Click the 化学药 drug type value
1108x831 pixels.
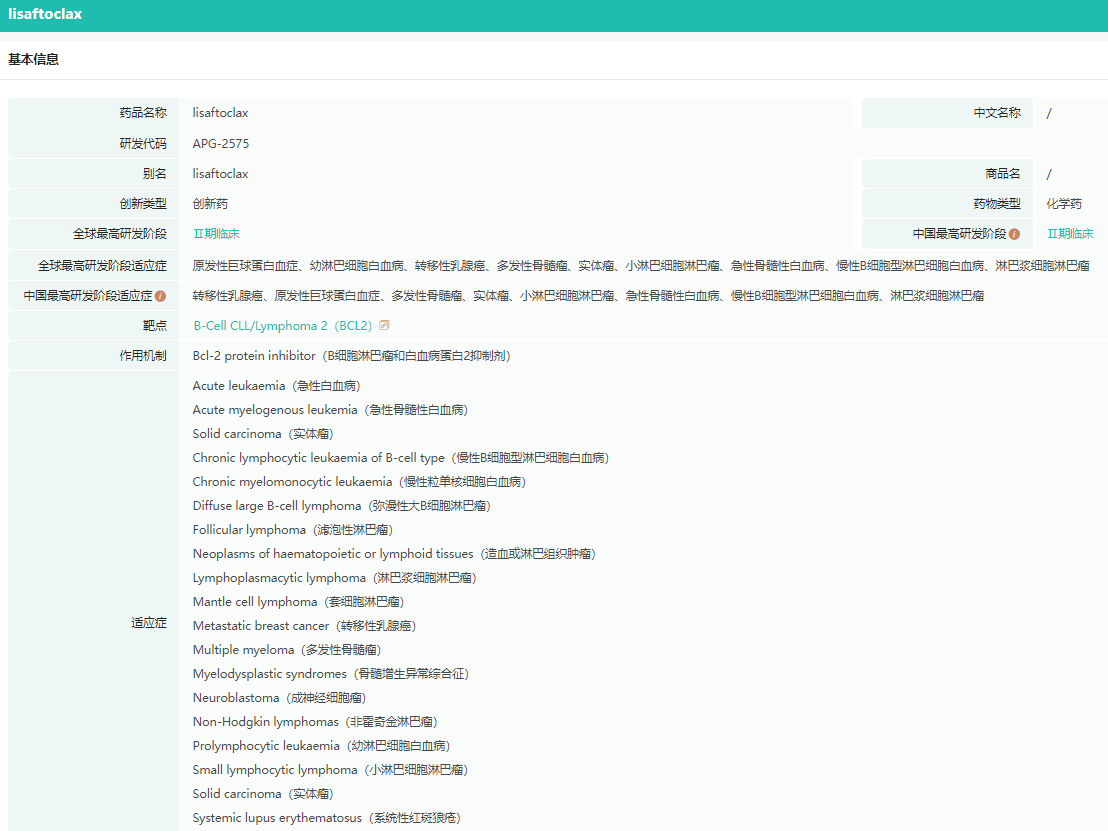pos(1064,204)
